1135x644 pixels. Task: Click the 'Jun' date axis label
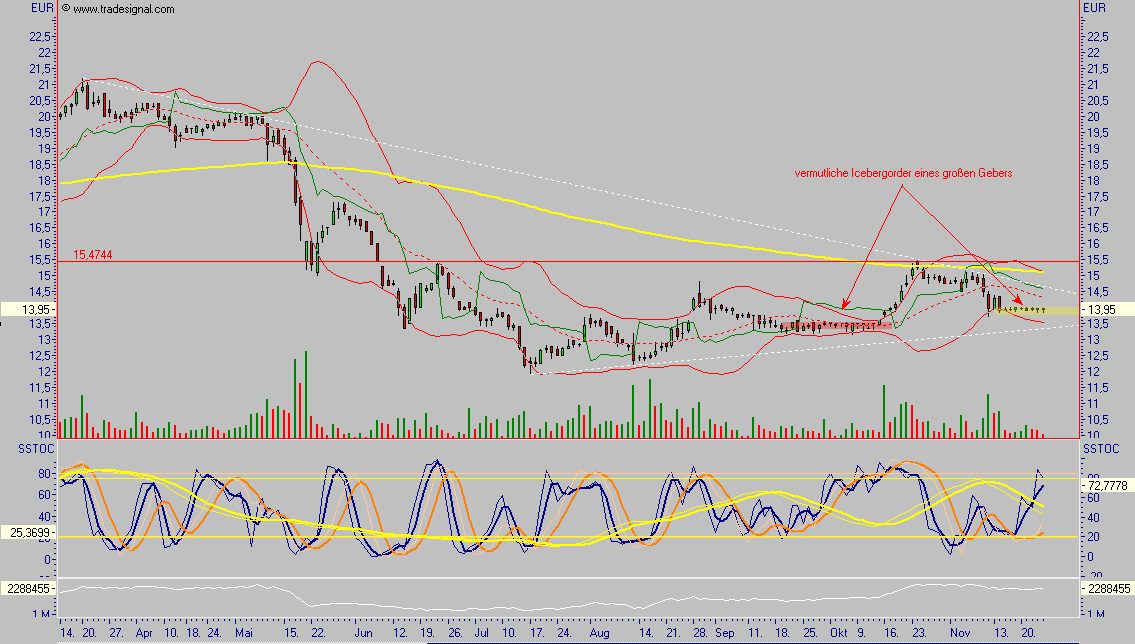coord(363,632)
